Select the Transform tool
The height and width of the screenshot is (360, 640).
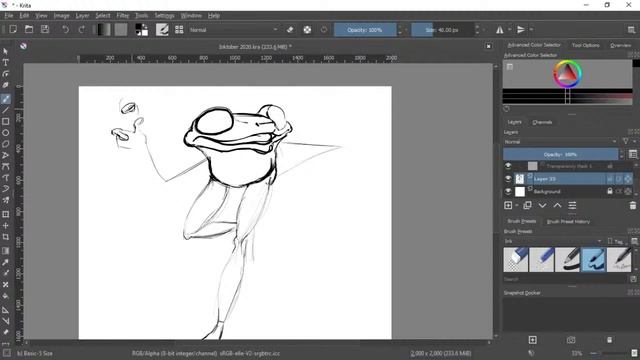(x=6, y=214)
